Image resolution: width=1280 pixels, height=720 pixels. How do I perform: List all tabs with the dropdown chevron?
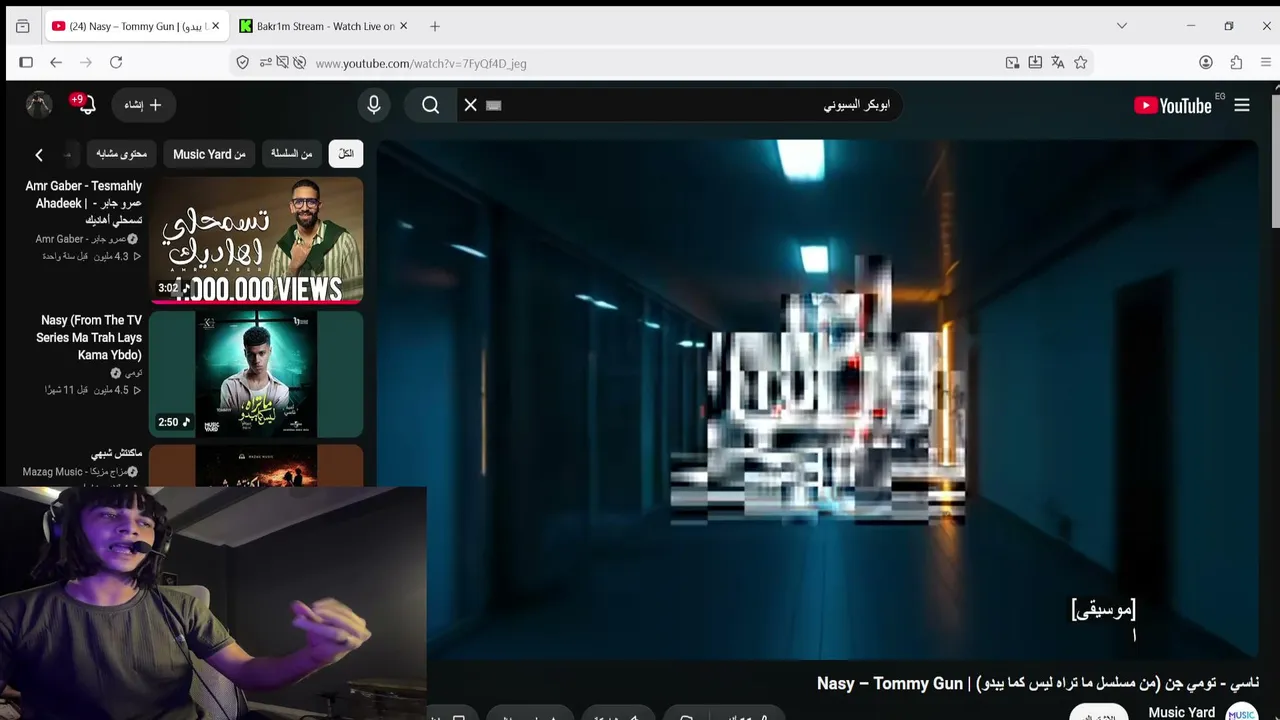(x=1122, y=26)
